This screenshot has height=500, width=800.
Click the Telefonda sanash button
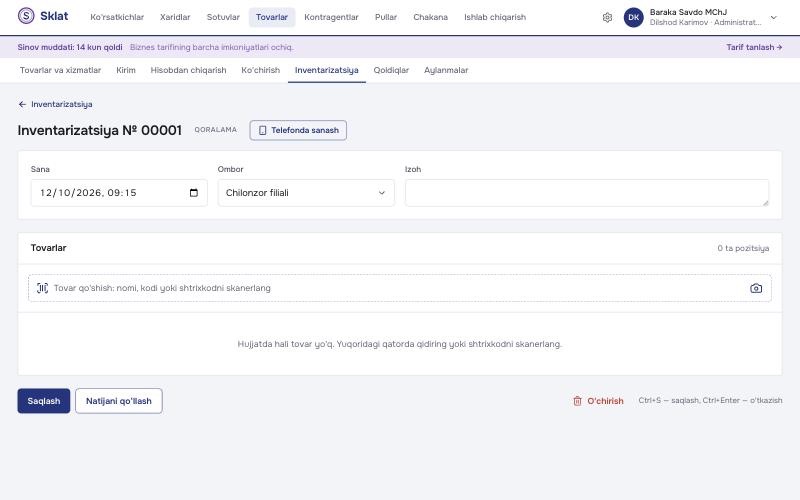(298, 130)
